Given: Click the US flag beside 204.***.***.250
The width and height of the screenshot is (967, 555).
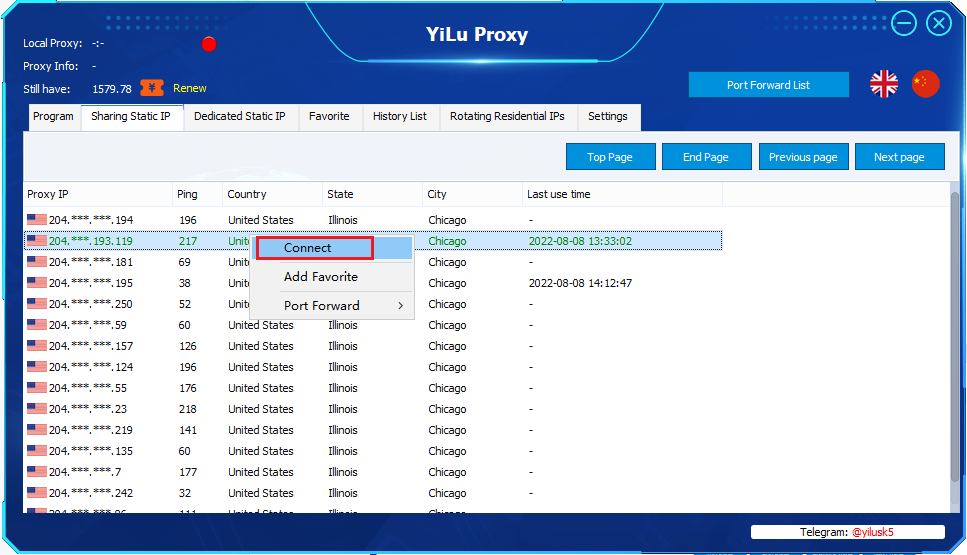Looking at the screenshot, I should (37, 303).
